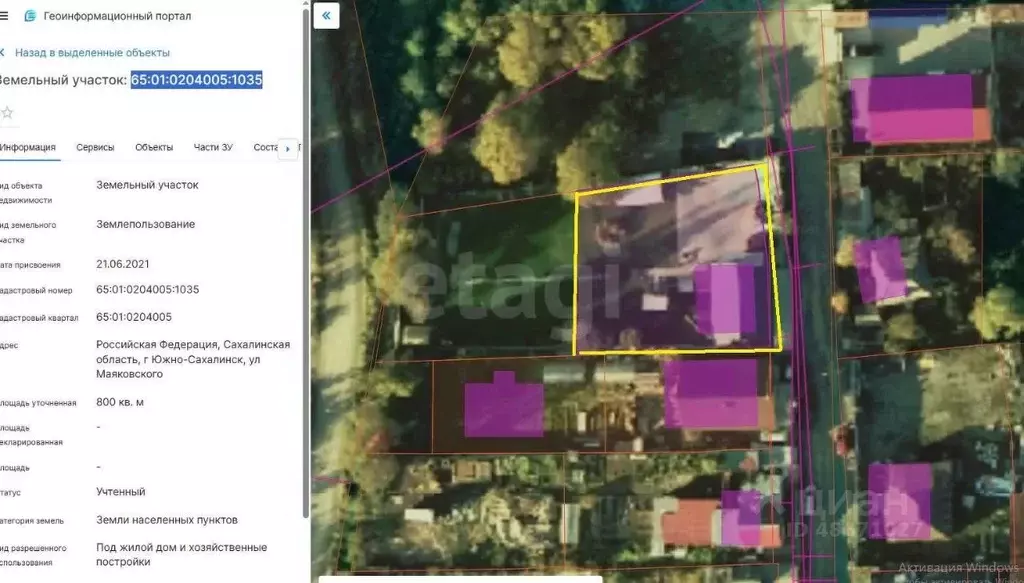The width and height of the screenshot is (1024, 583).
Task: Click the purple building inside the yellow plot
Action: click(x=724, y=298)
